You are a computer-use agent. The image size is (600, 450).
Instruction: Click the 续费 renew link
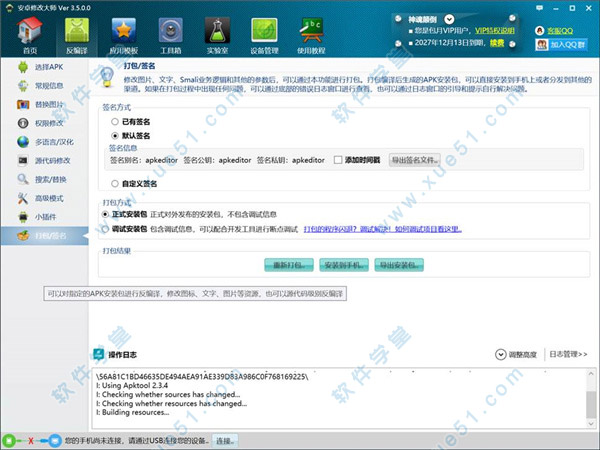coord(497,43)
